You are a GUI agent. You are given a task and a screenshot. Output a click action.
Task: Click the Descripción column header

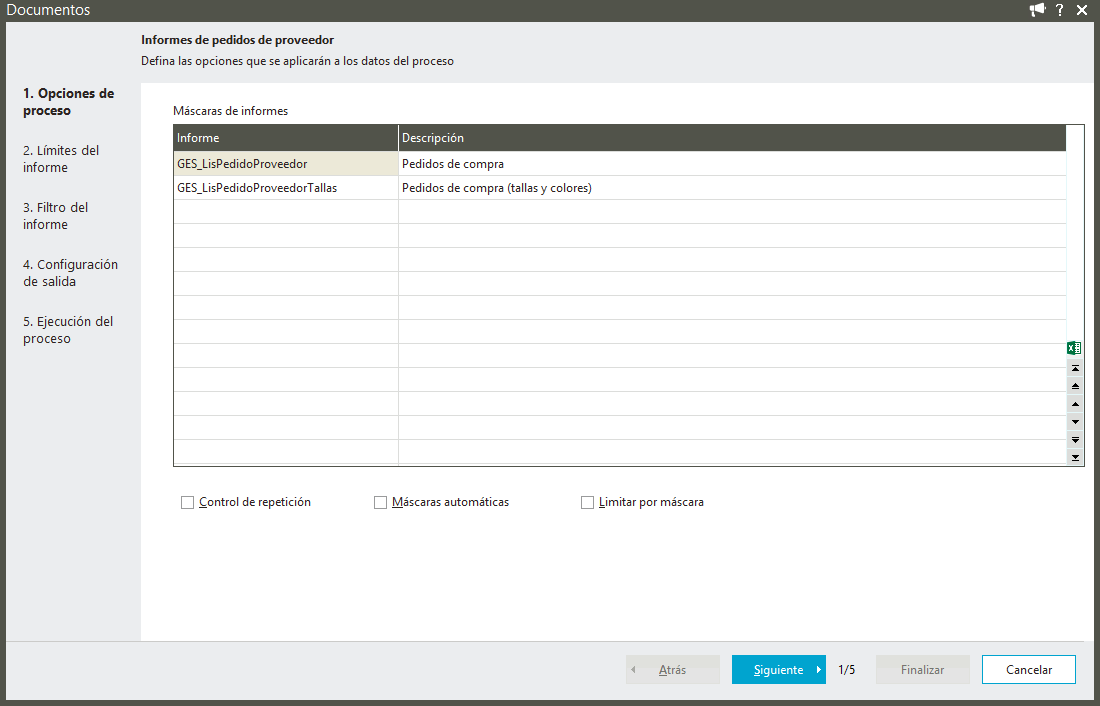[x=732, y=138]
